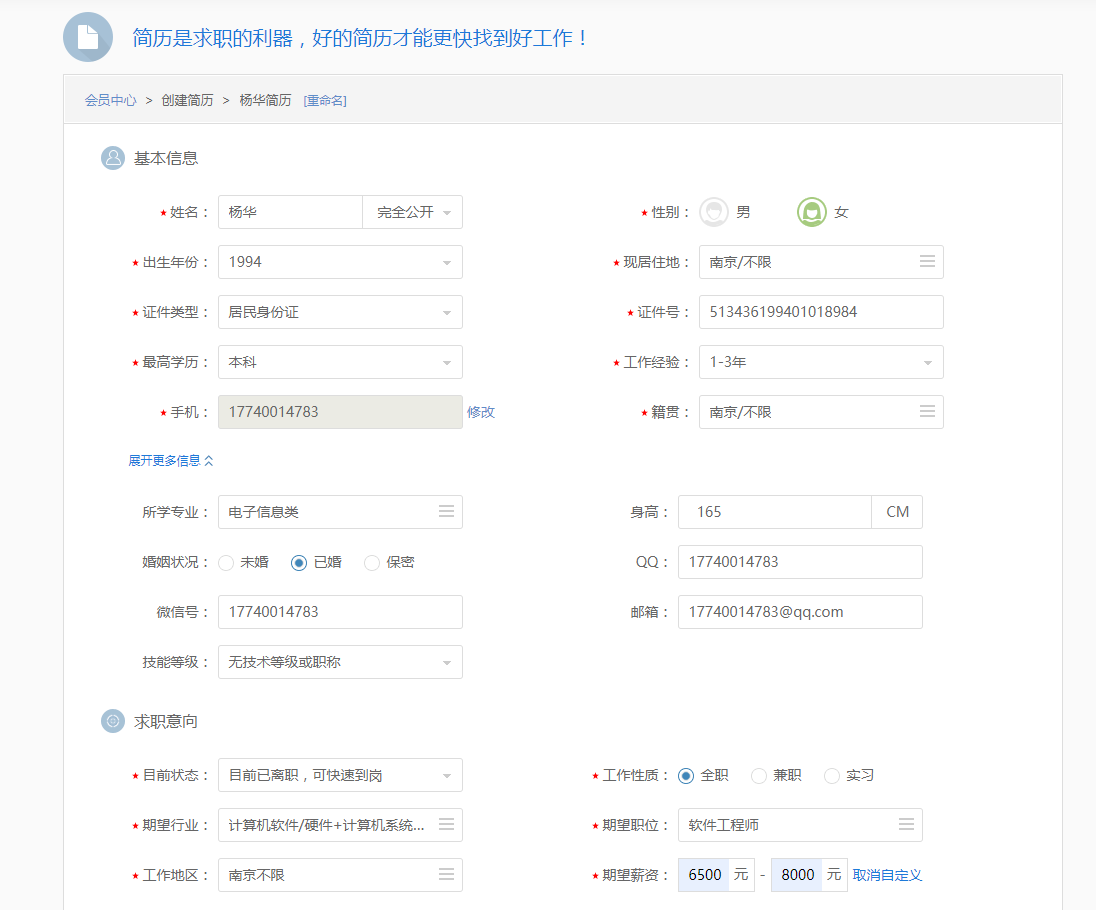The image size is (1096, 910).
Task: Select the male gender avatar icon
Action: (713, 212)
